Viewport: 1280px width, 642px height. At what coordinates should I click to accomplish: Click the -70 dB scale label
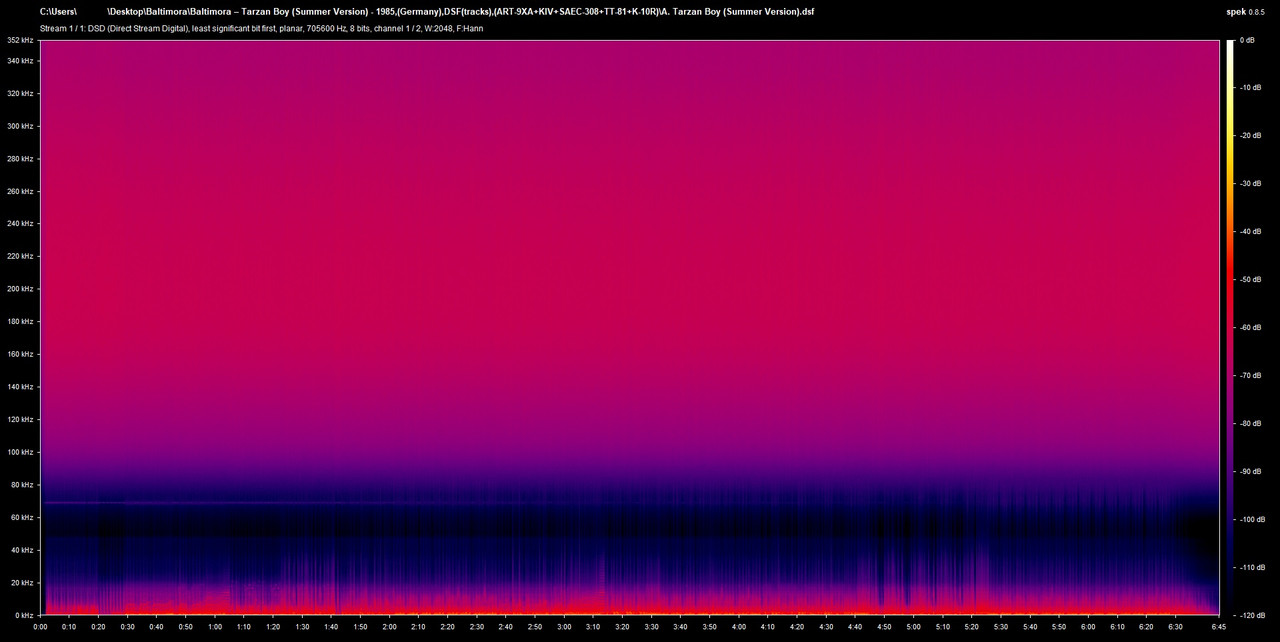click(1250, 375)
